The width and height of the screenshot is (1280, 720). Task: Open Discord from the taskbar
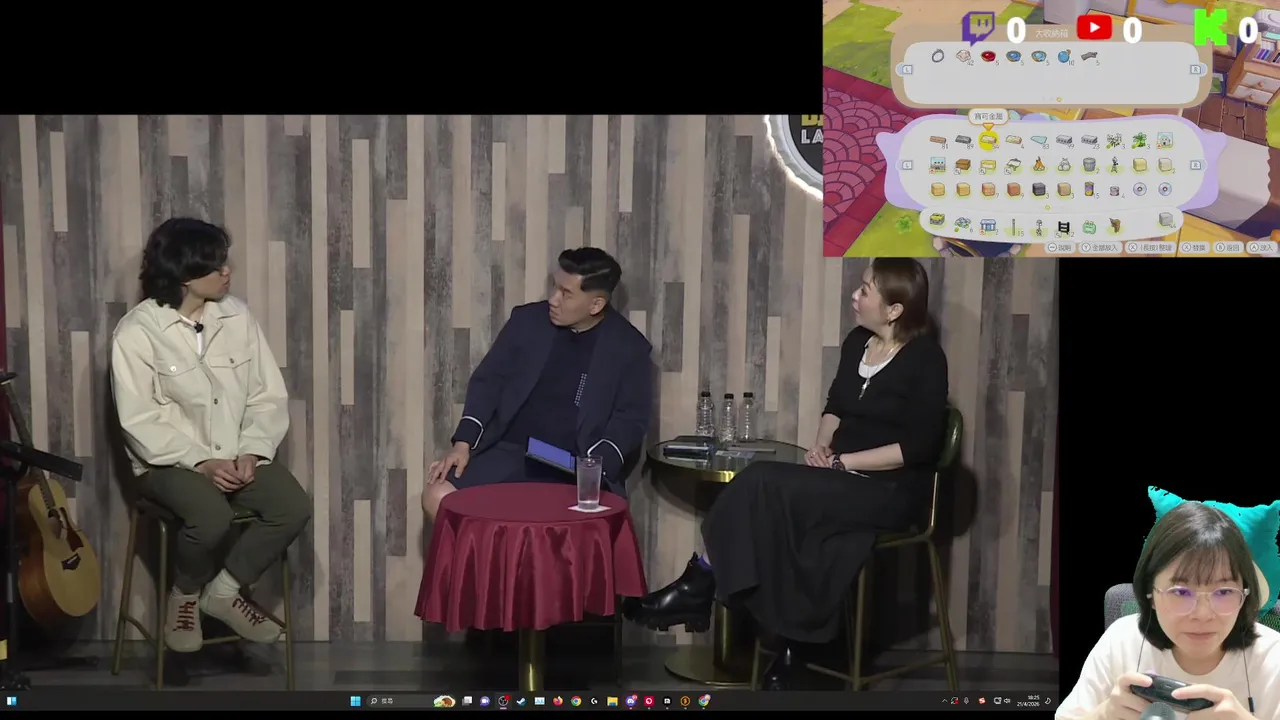pyautogui.click(x=631, y=701)
